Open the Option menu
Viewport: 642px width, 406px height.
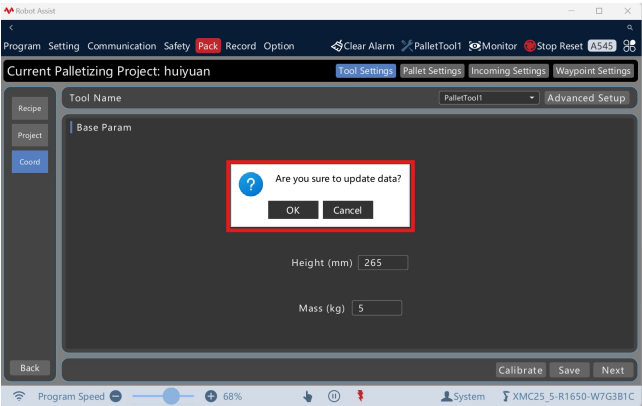tap(279, 46)
